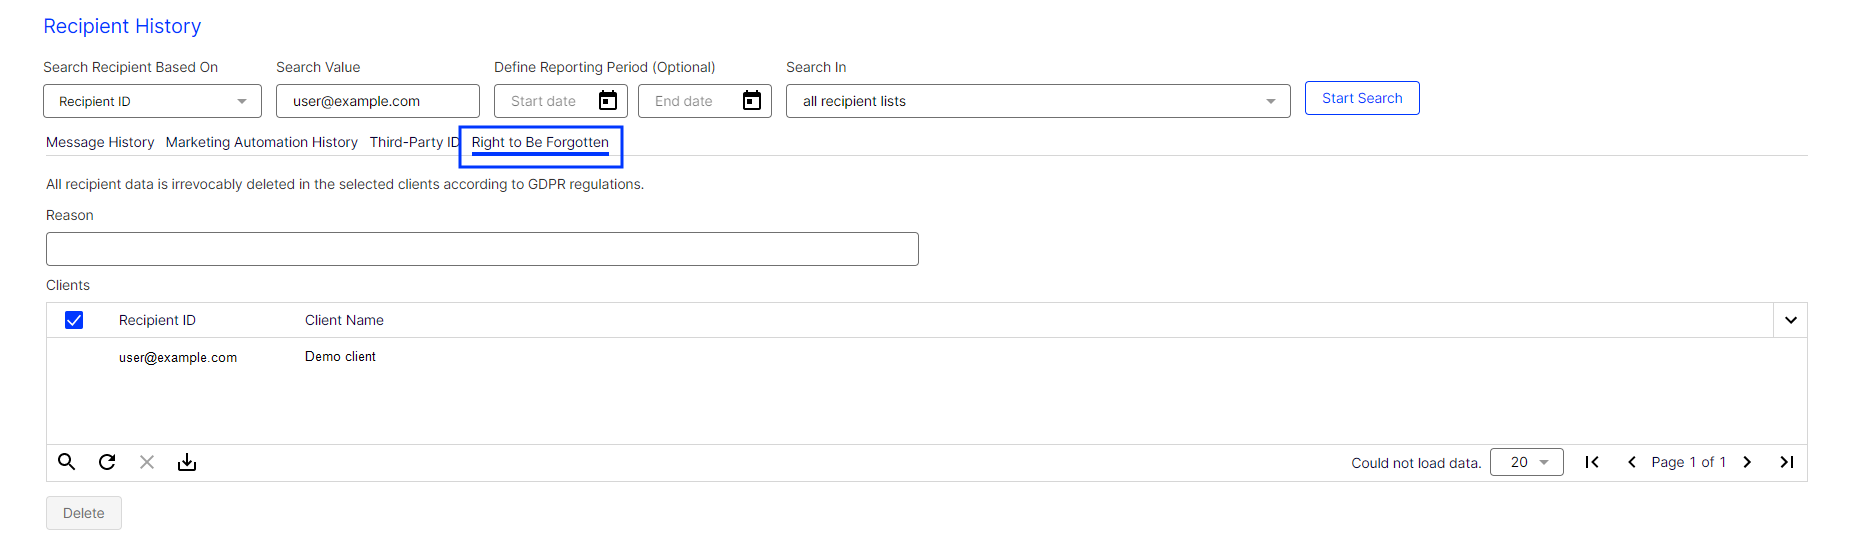Change the rows-per-page dropdown showing 20
This screenshot has height=542, width=1852.
1527,462
